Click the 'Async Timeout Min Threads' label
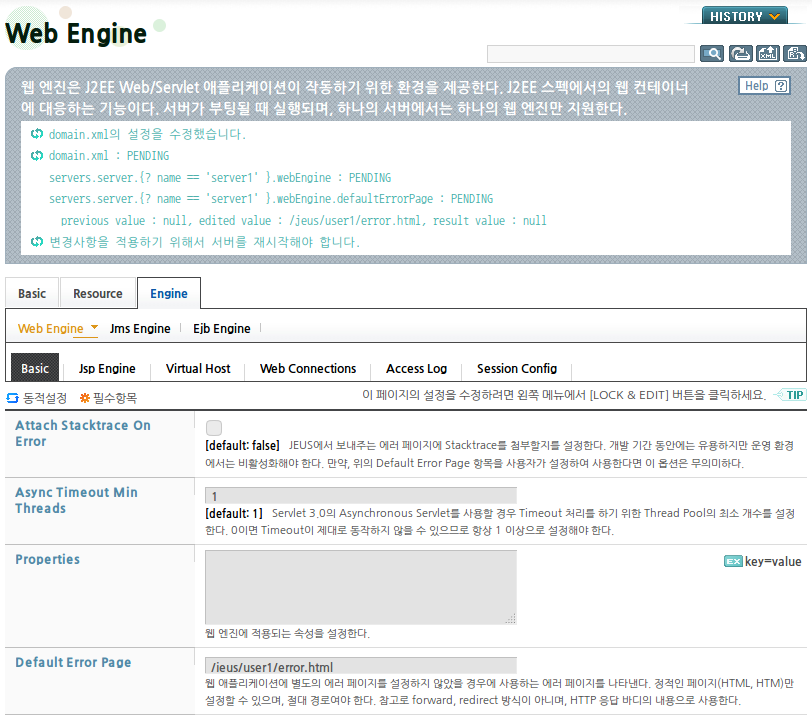The height and width of the screenshot is (720, 812). [x=77, y=500]
